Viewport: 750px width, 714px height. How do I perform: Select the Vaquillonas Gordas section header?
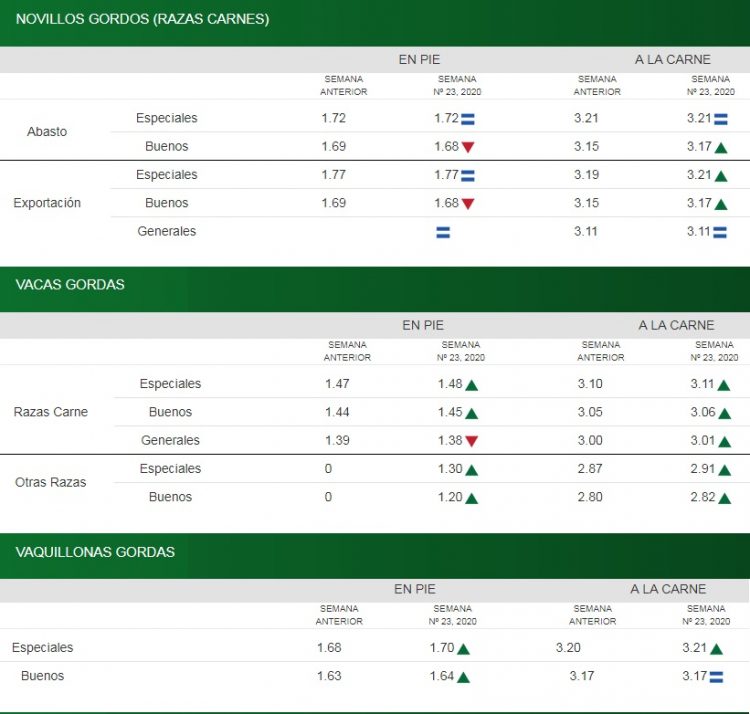[95, 552]
